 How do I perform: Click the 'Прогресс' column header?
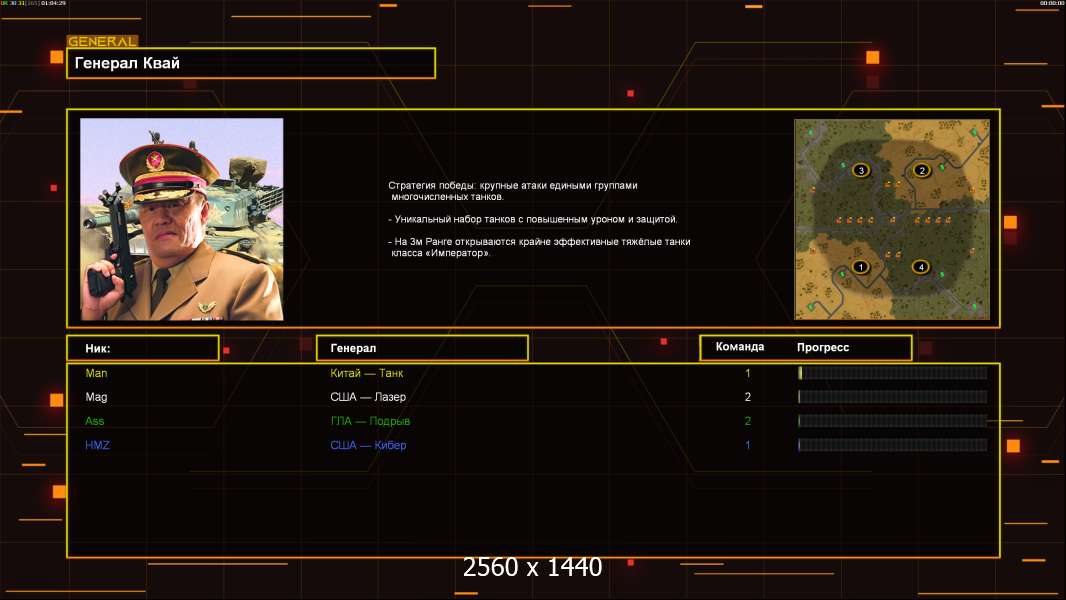[x=823, y=347]
